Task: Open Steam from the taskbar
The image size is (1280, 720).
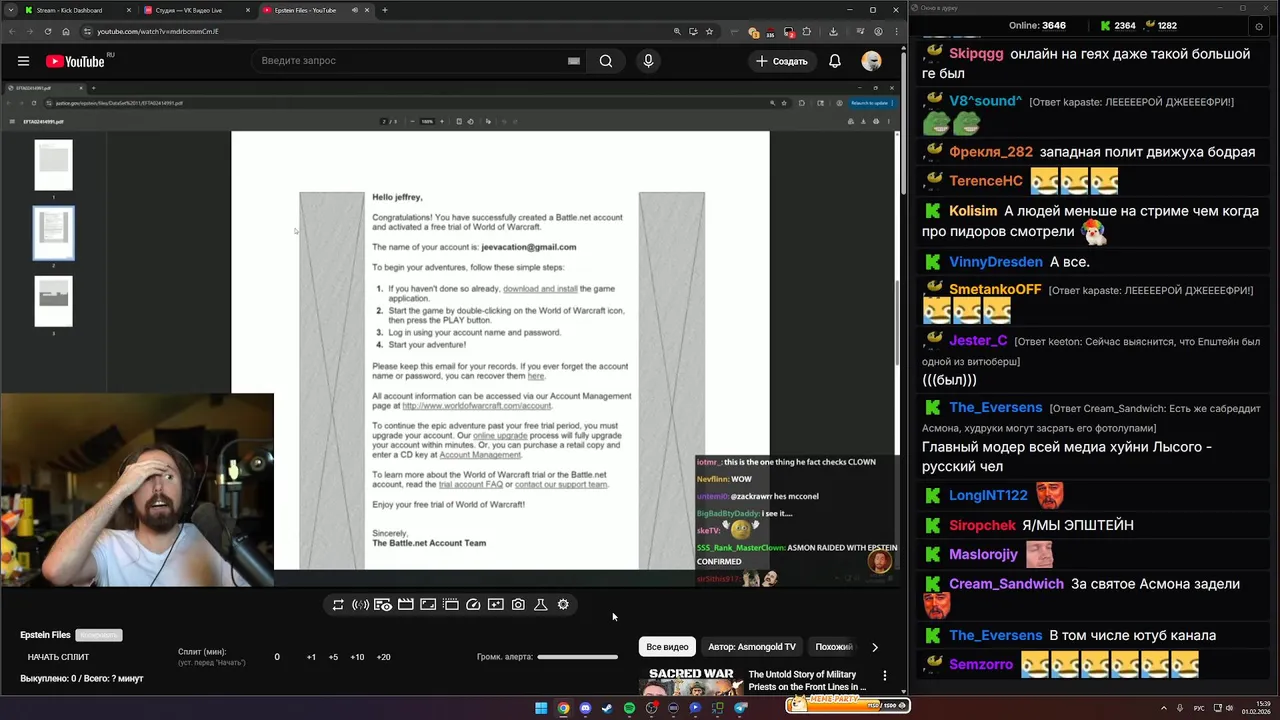Action: coord(607,708)
